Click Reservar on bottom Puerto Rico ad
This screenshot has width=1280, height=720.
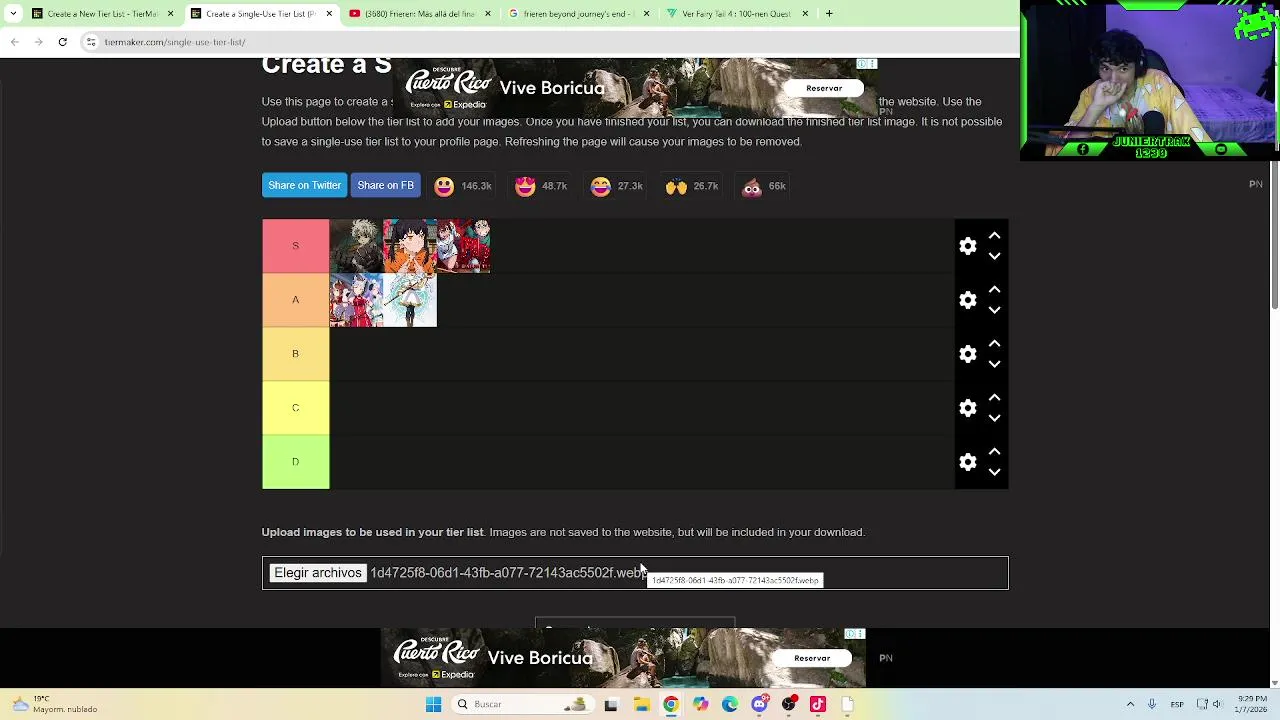coord(812,658)
